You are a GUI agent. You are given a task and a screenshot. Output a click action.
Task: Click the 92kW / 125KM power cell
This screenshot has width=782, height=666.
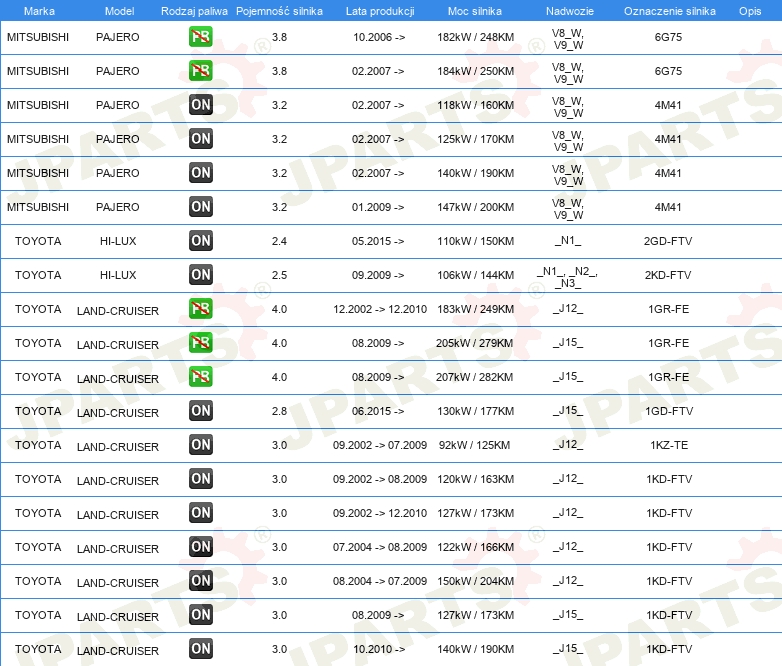point(474,445)
